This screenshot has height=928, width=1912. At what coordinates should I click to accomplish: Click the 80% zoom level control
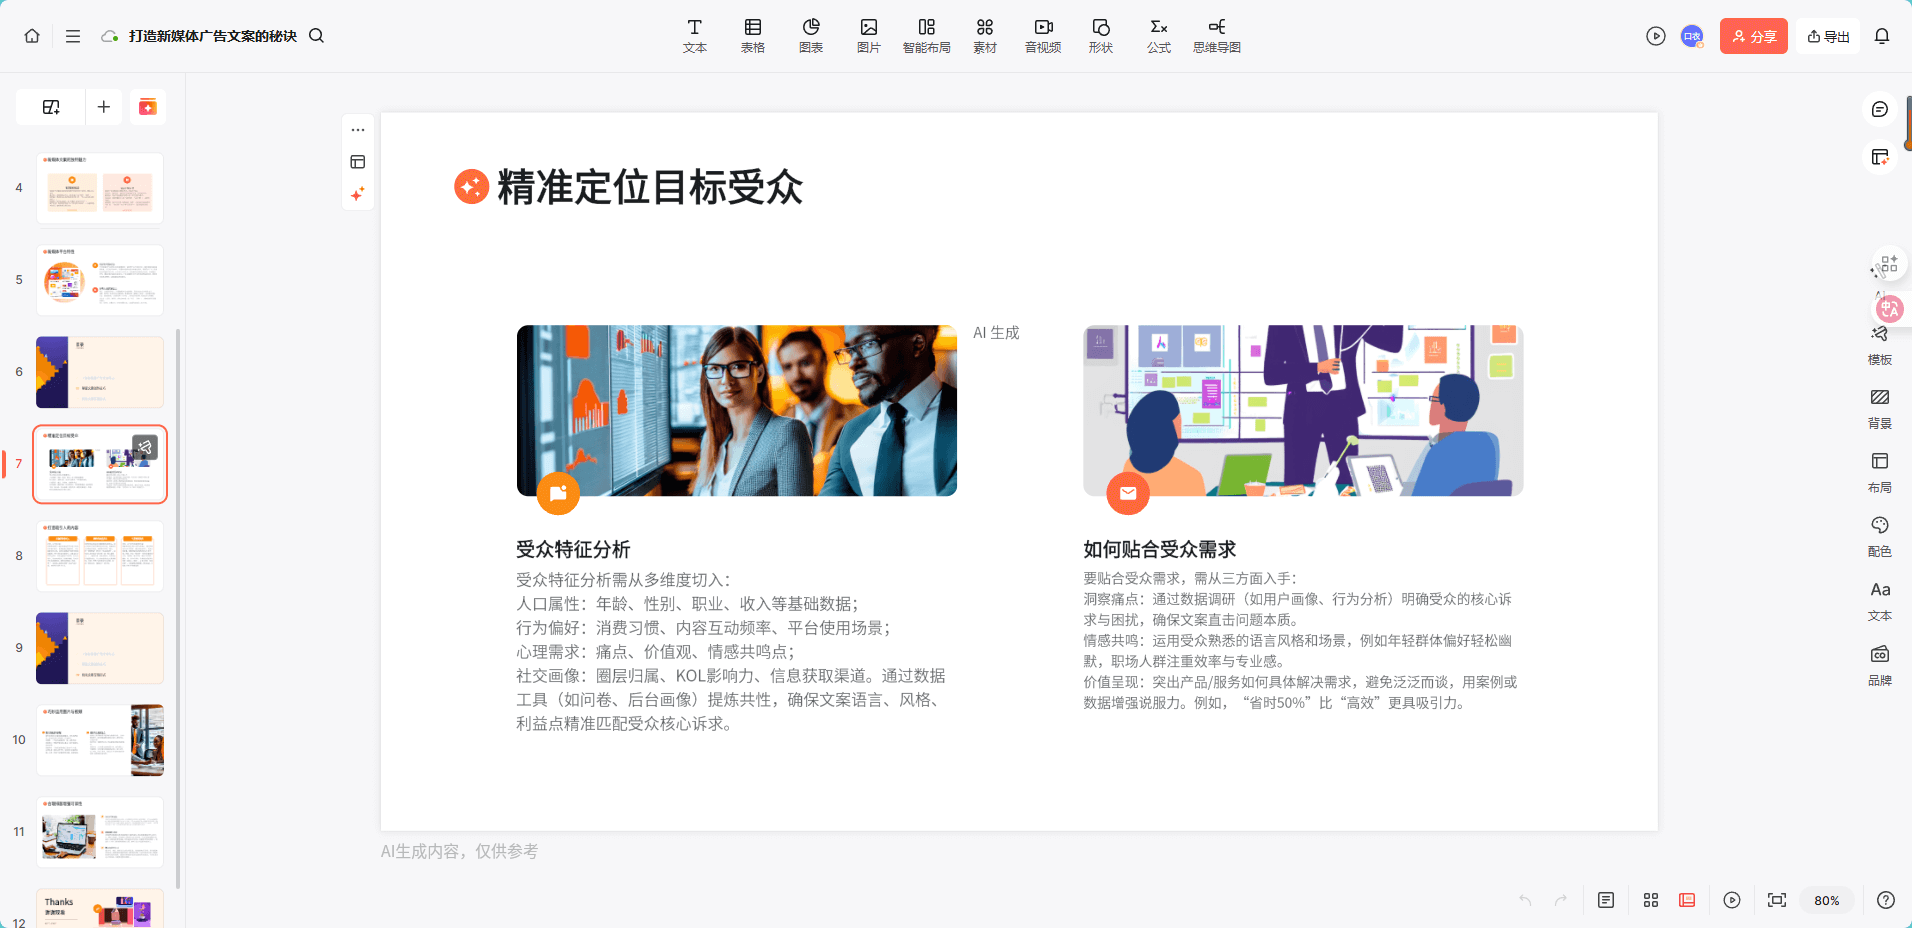pyautogui.click(x=1827, y=900)
